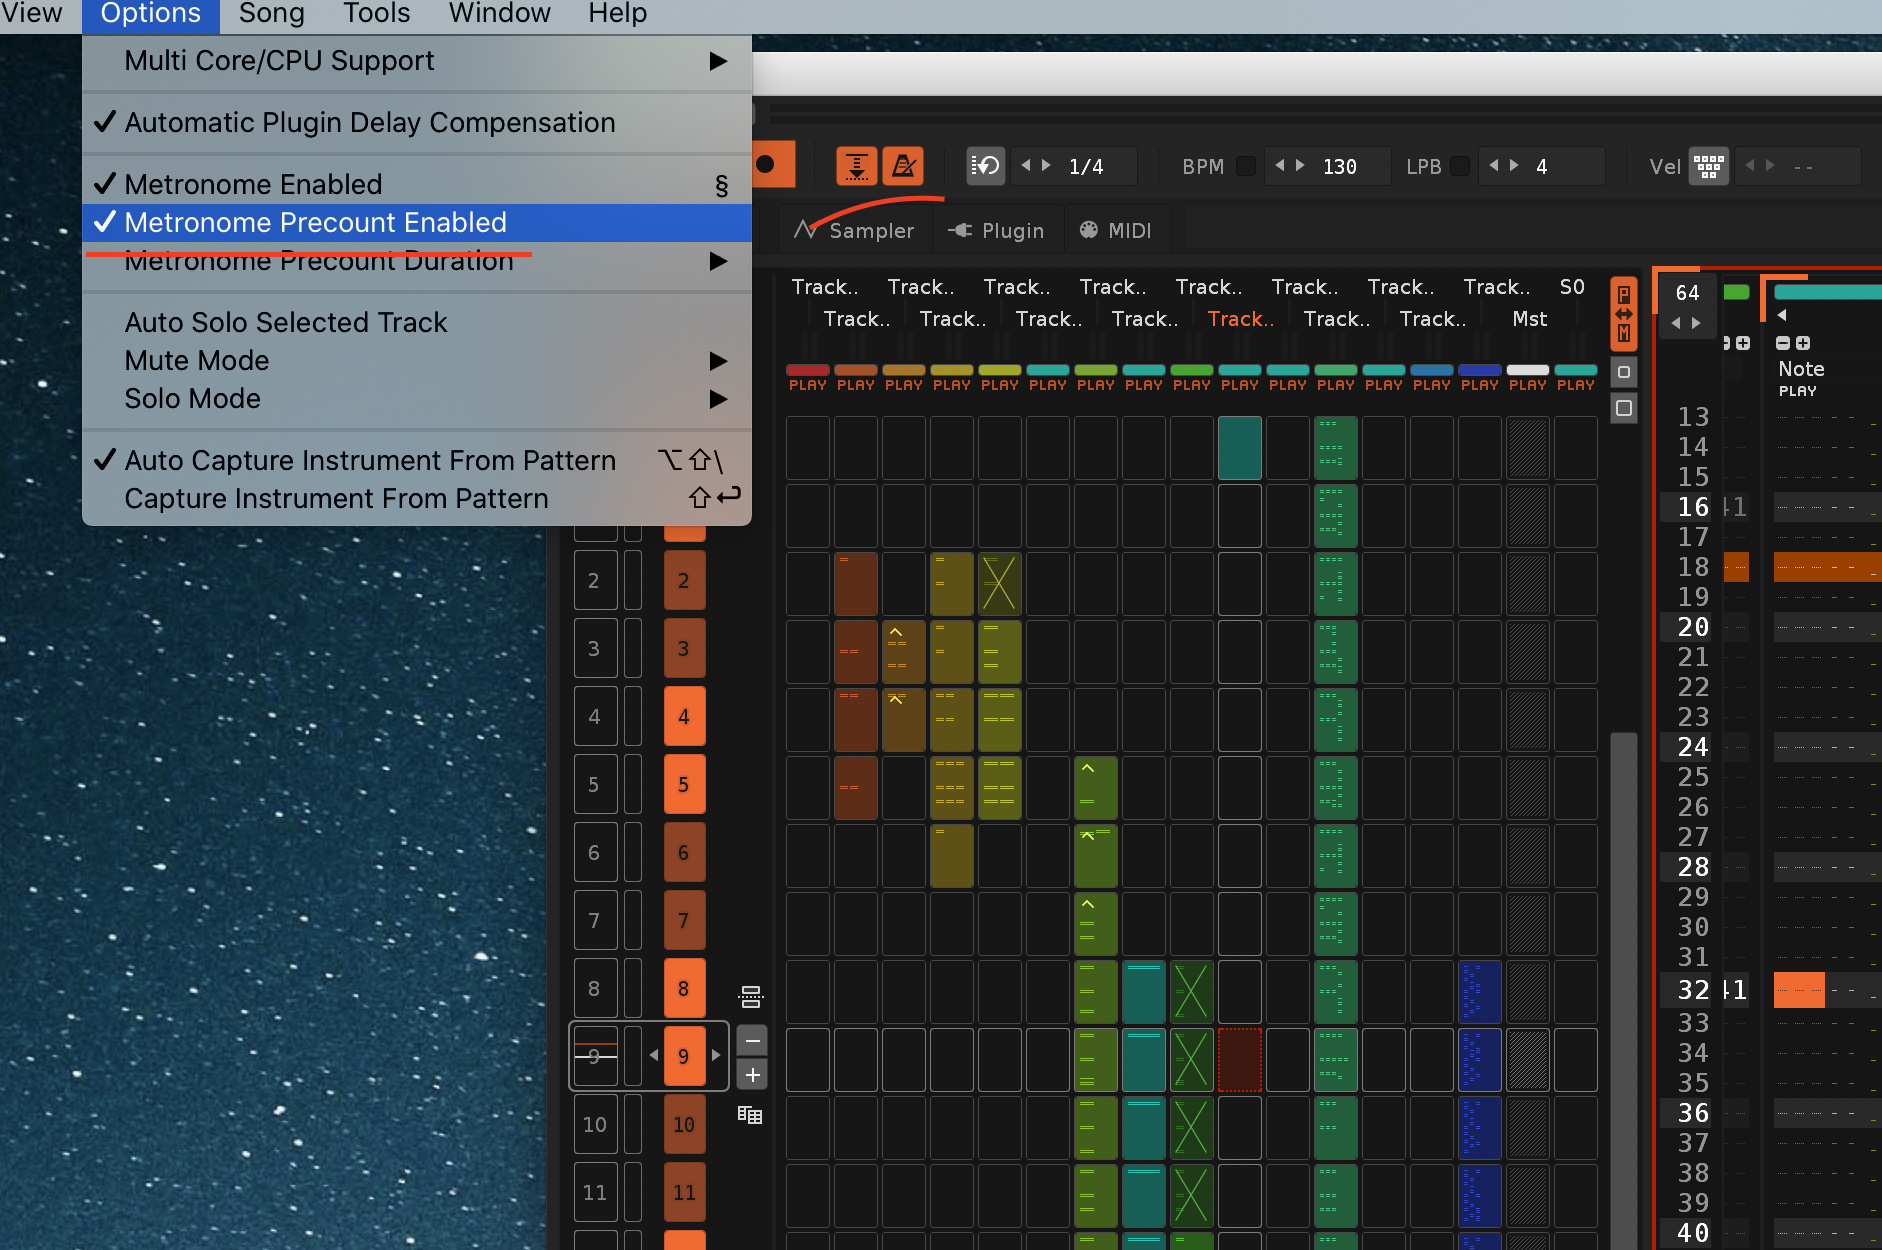The height and width of the screenshot is (1250, 1882).
Task: Toggle the LPB checkbox
Action: [1460, 166]
